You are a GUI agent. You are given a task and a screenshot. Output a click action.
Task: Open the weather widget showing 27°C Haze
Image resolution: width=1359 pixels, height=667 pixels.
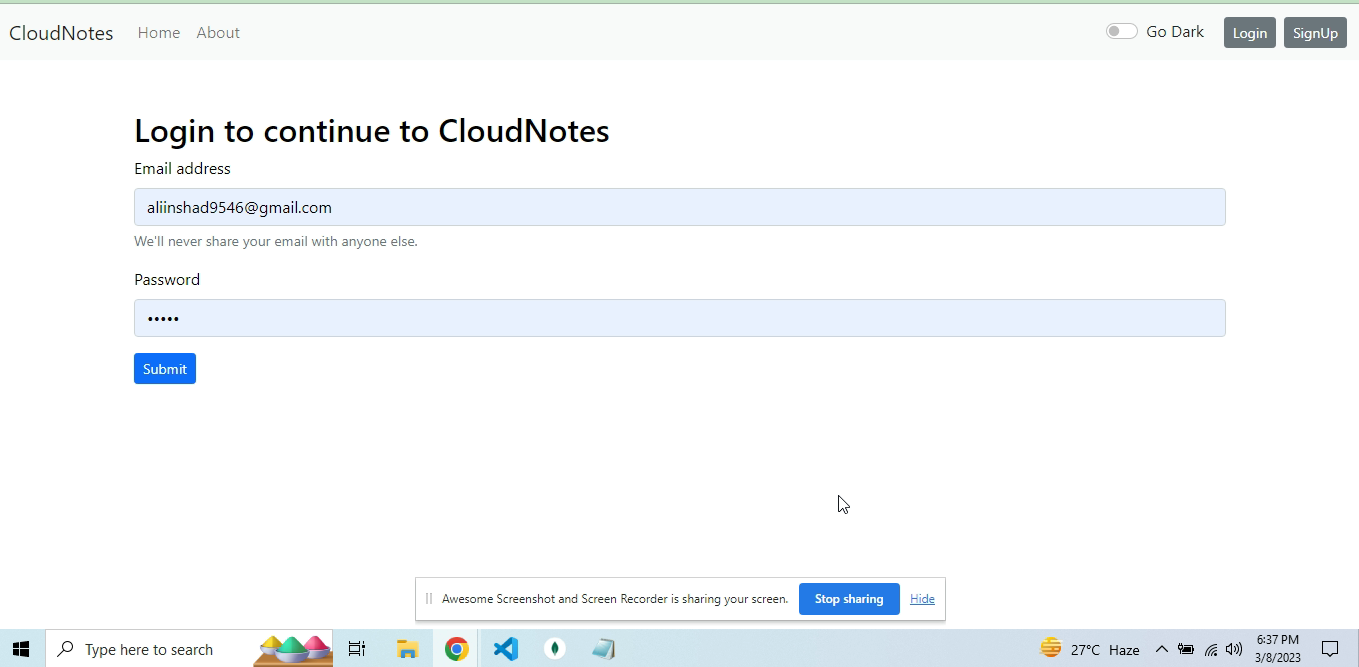(x=1090, y=649)
